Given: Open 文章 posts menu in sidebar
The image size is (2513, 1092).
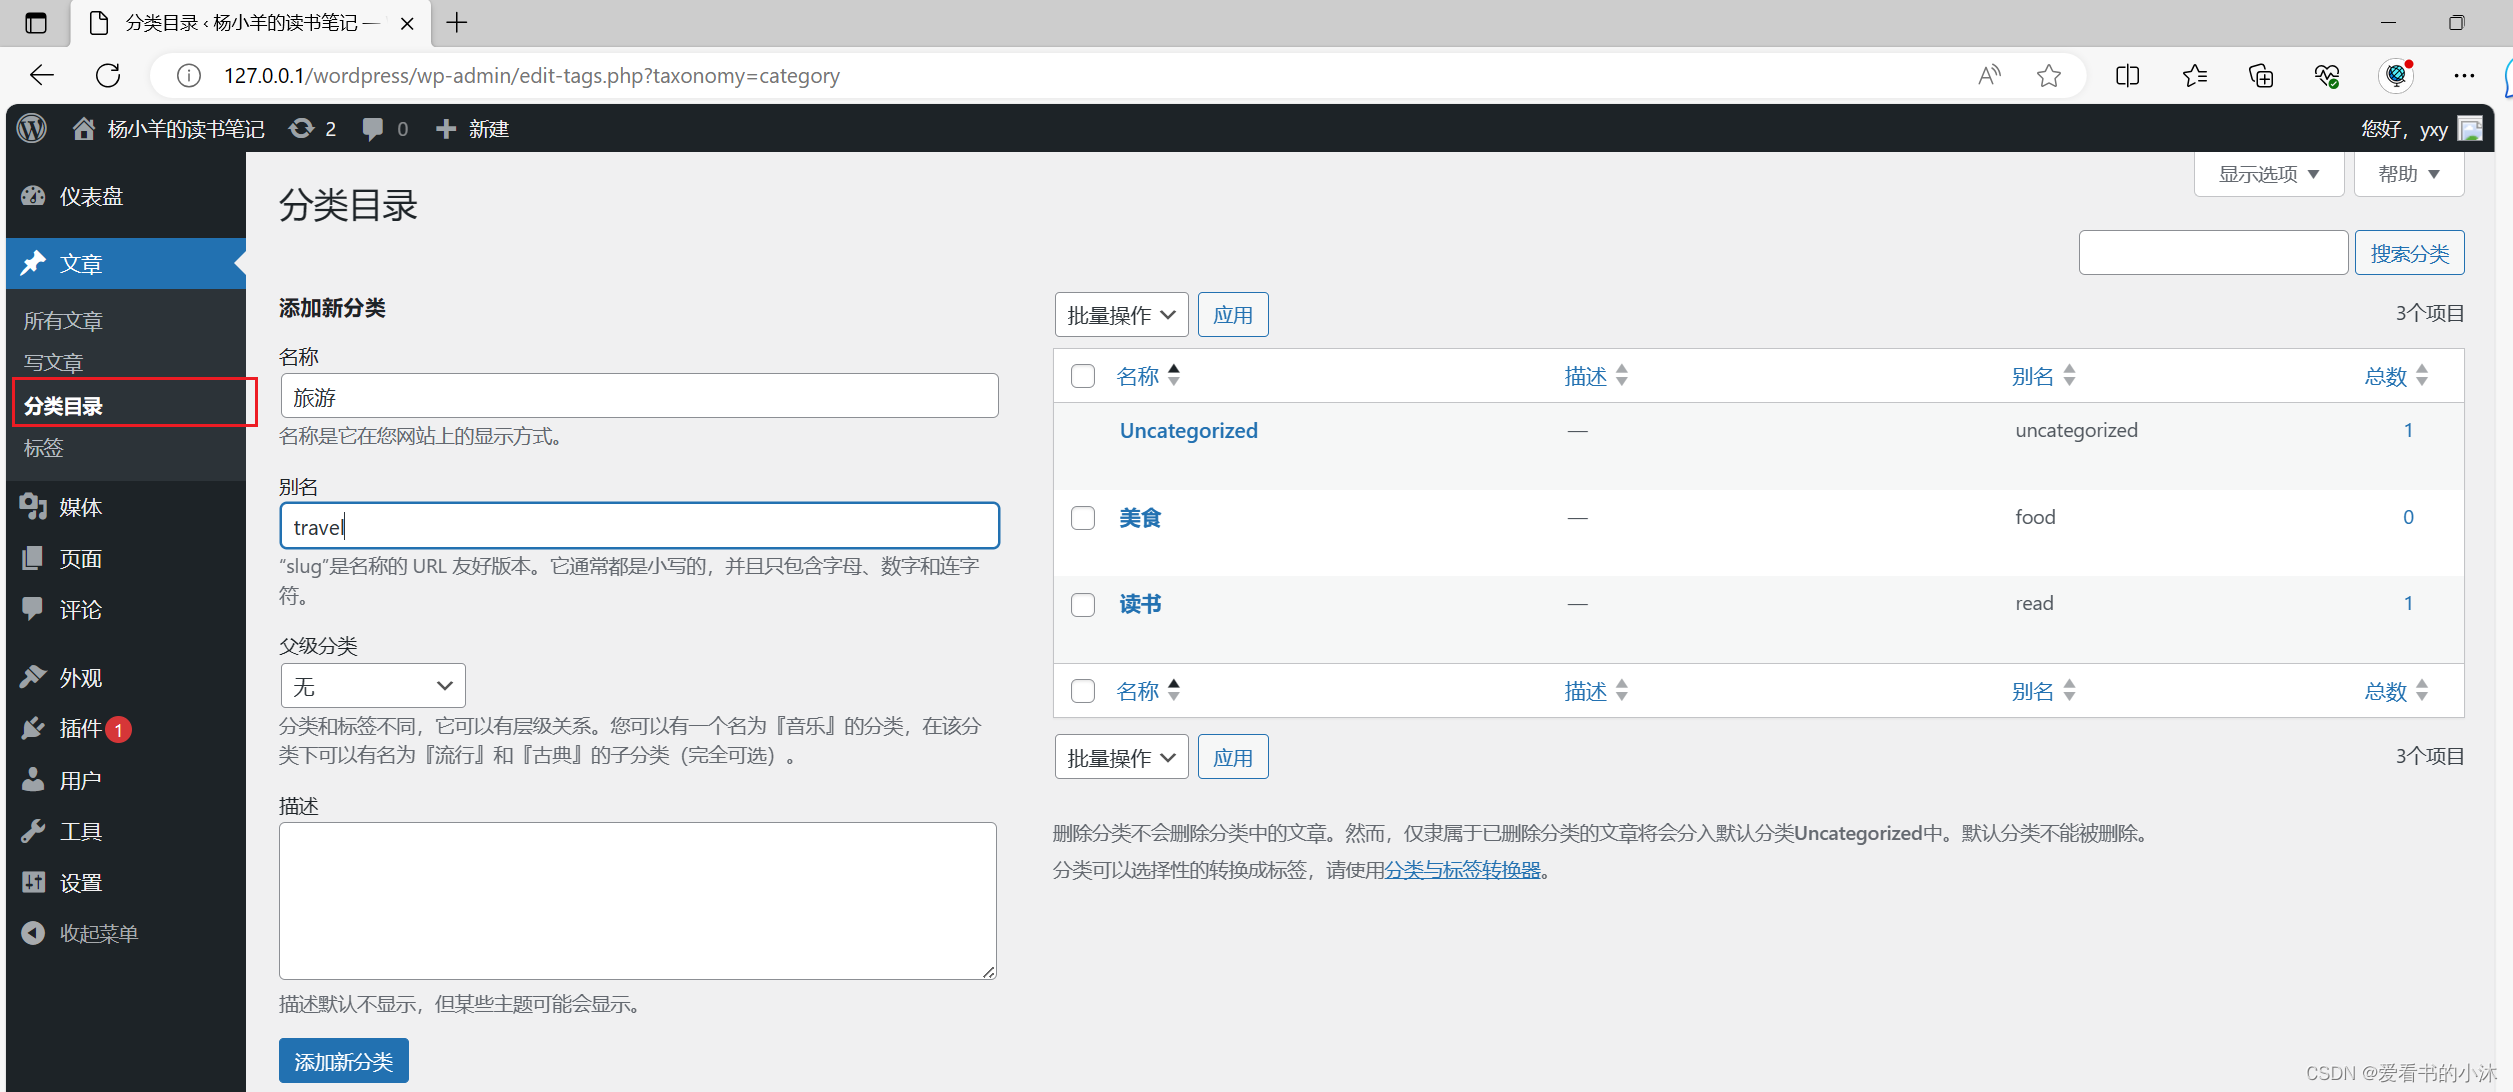Looking at the screenshot, I should coord(126,263).
